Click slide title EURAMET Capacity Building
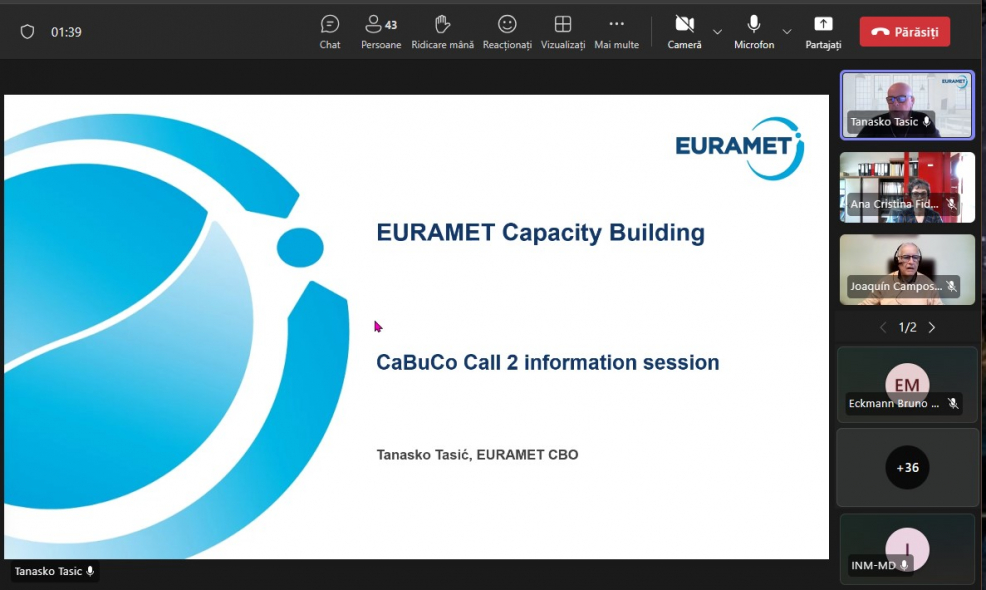This screenshot has width=986, height=590. [540, 233]
